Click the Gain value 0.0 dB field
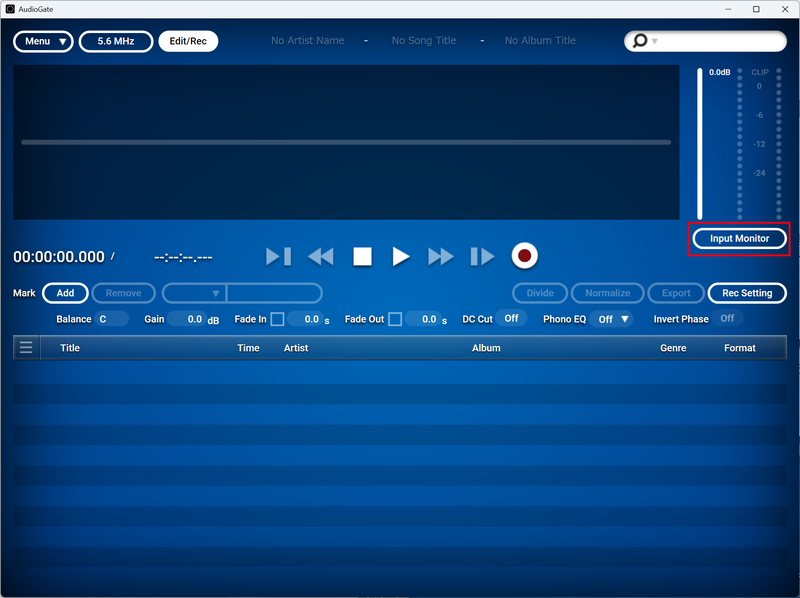This screenshot has height=598, width=800. 187,319
